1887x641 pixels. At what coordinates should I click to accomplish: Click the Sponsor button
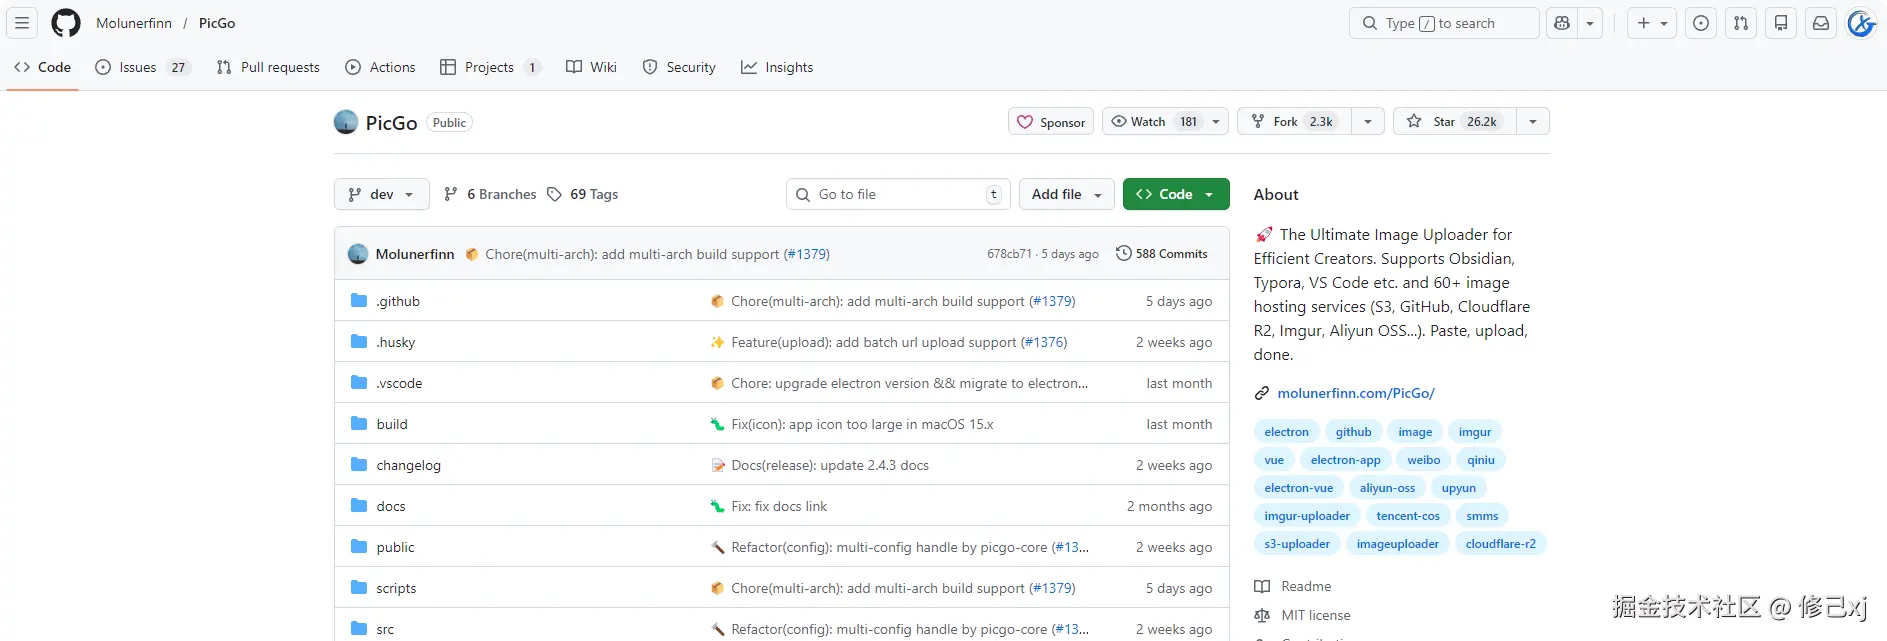(x=1051, y=121)
